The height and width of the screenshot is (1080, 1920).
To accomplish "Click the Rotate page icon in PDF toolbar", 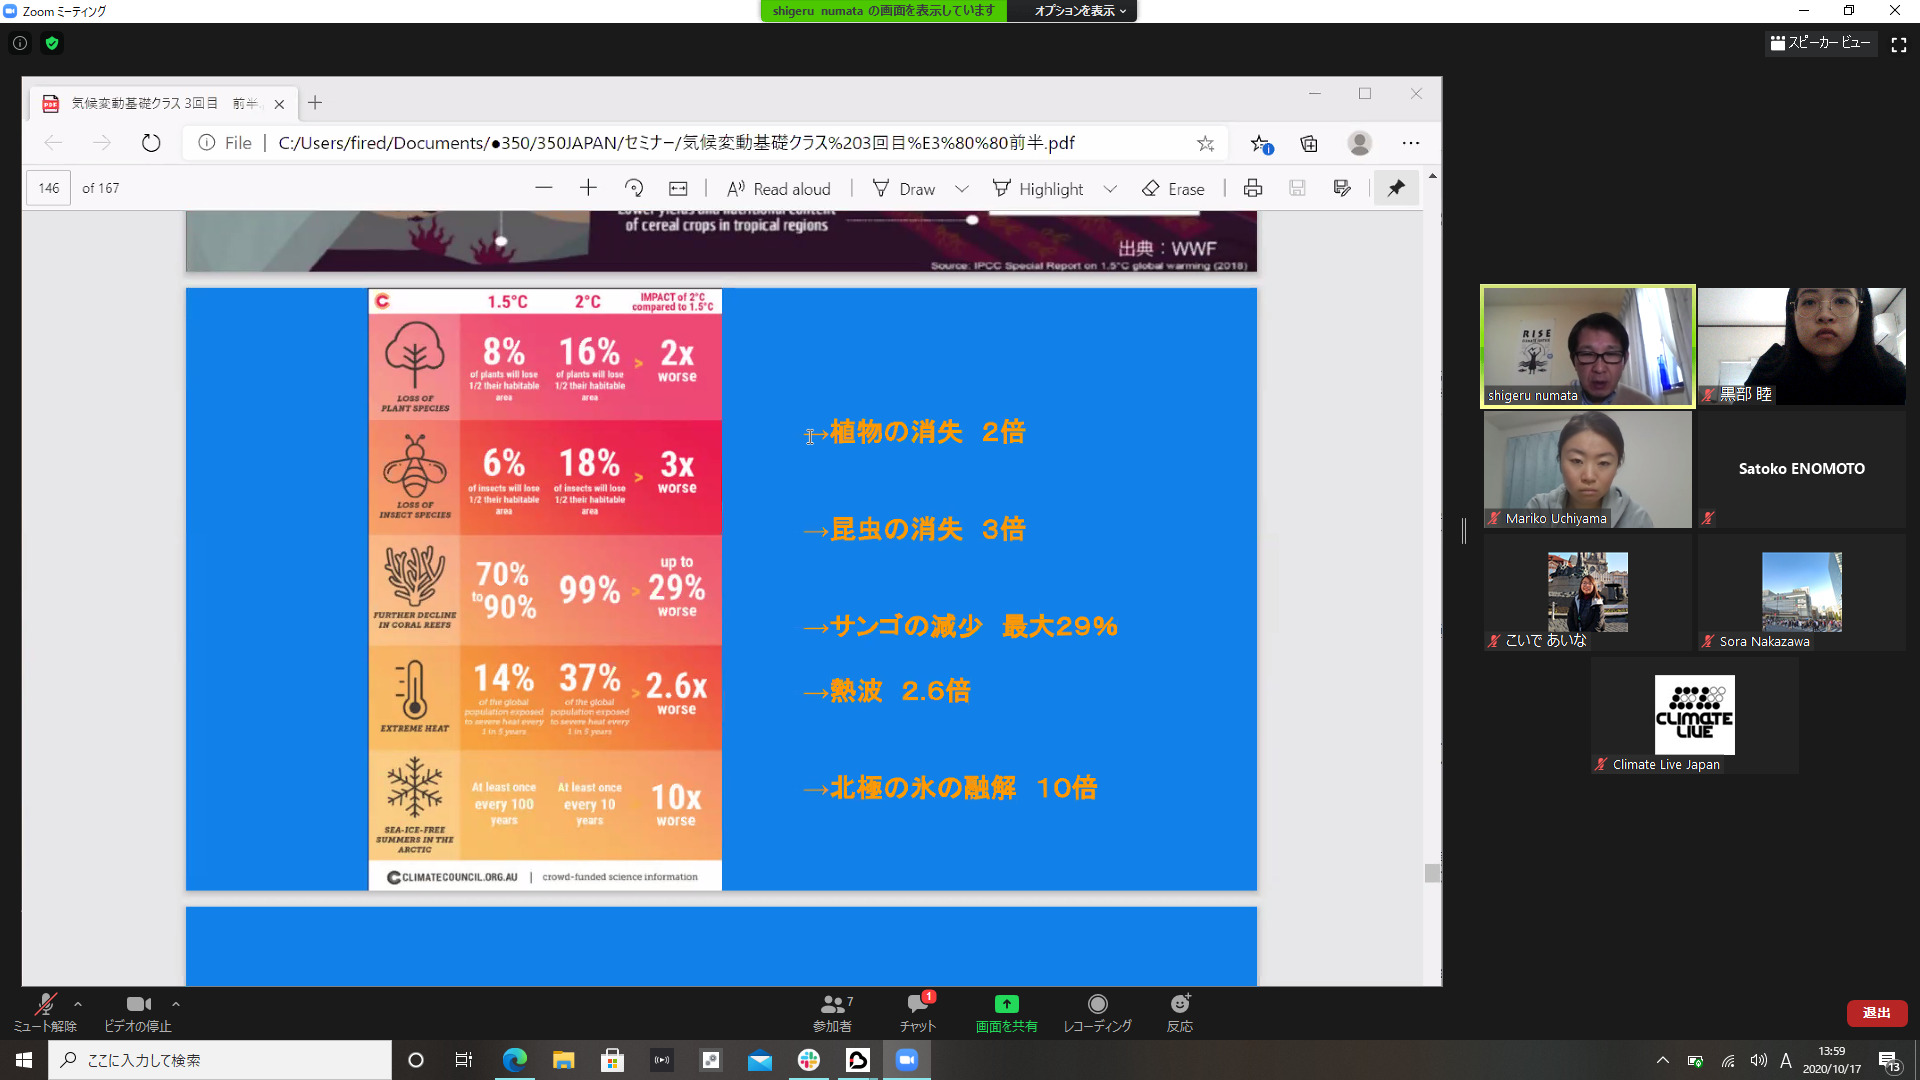I will [x=634, y=188].
